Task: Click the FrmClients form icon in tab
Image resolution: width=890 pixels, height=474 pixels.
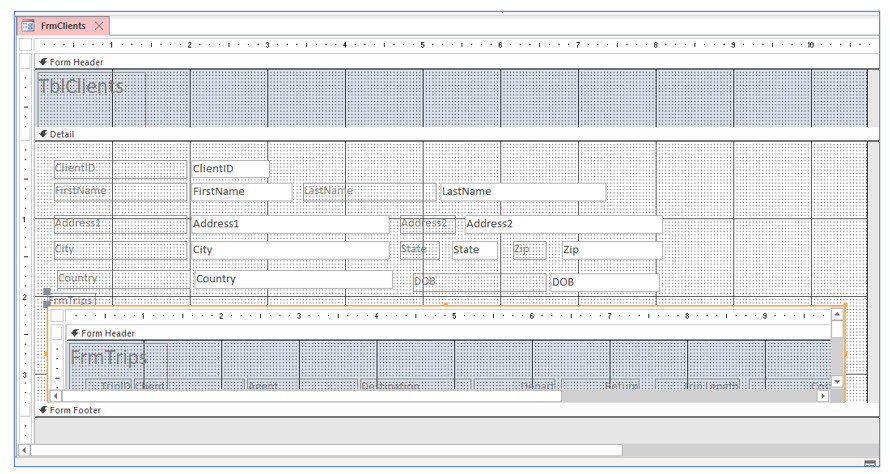Action: point(28,26)
